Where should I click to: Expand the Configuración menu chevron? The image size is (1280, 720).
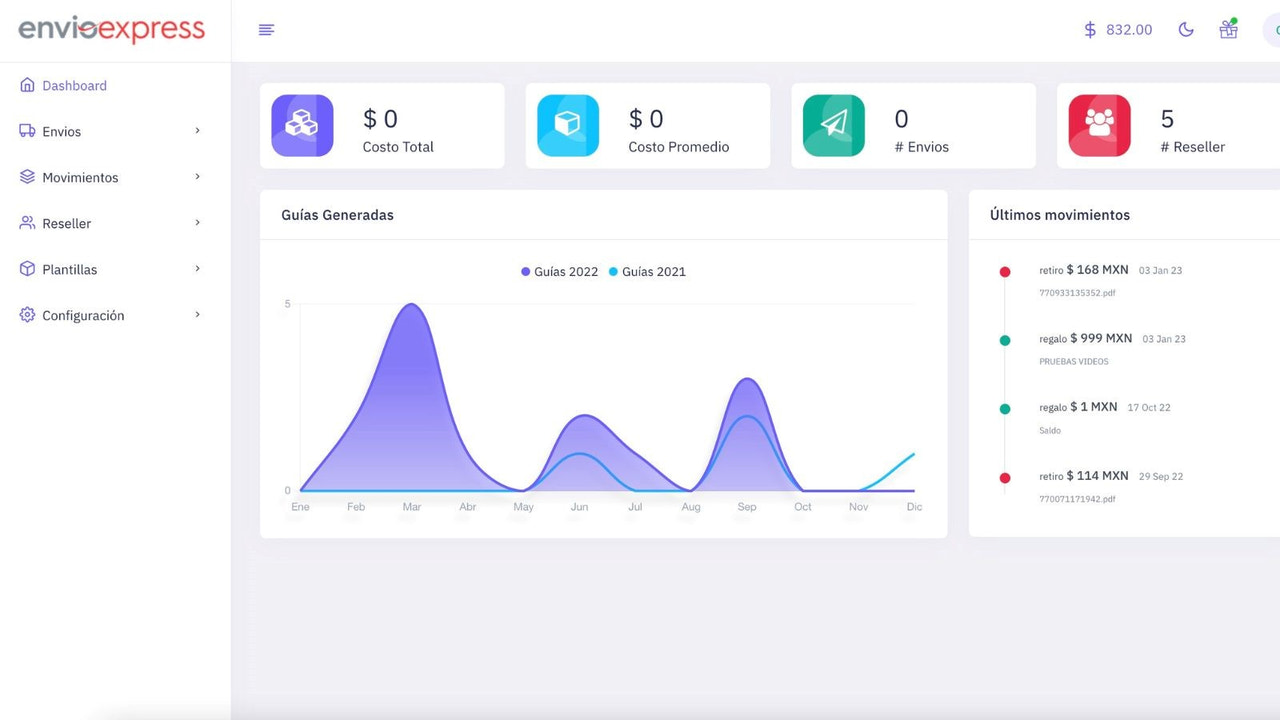click(x=197, y=315)
